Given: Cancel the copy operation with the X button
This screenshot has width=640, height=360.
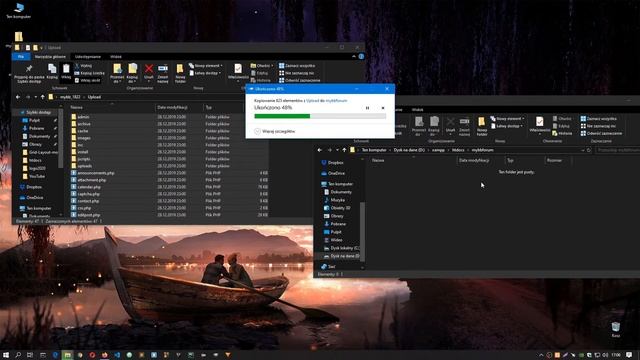Looking at the screenshot, I should [x=383, y=108].
